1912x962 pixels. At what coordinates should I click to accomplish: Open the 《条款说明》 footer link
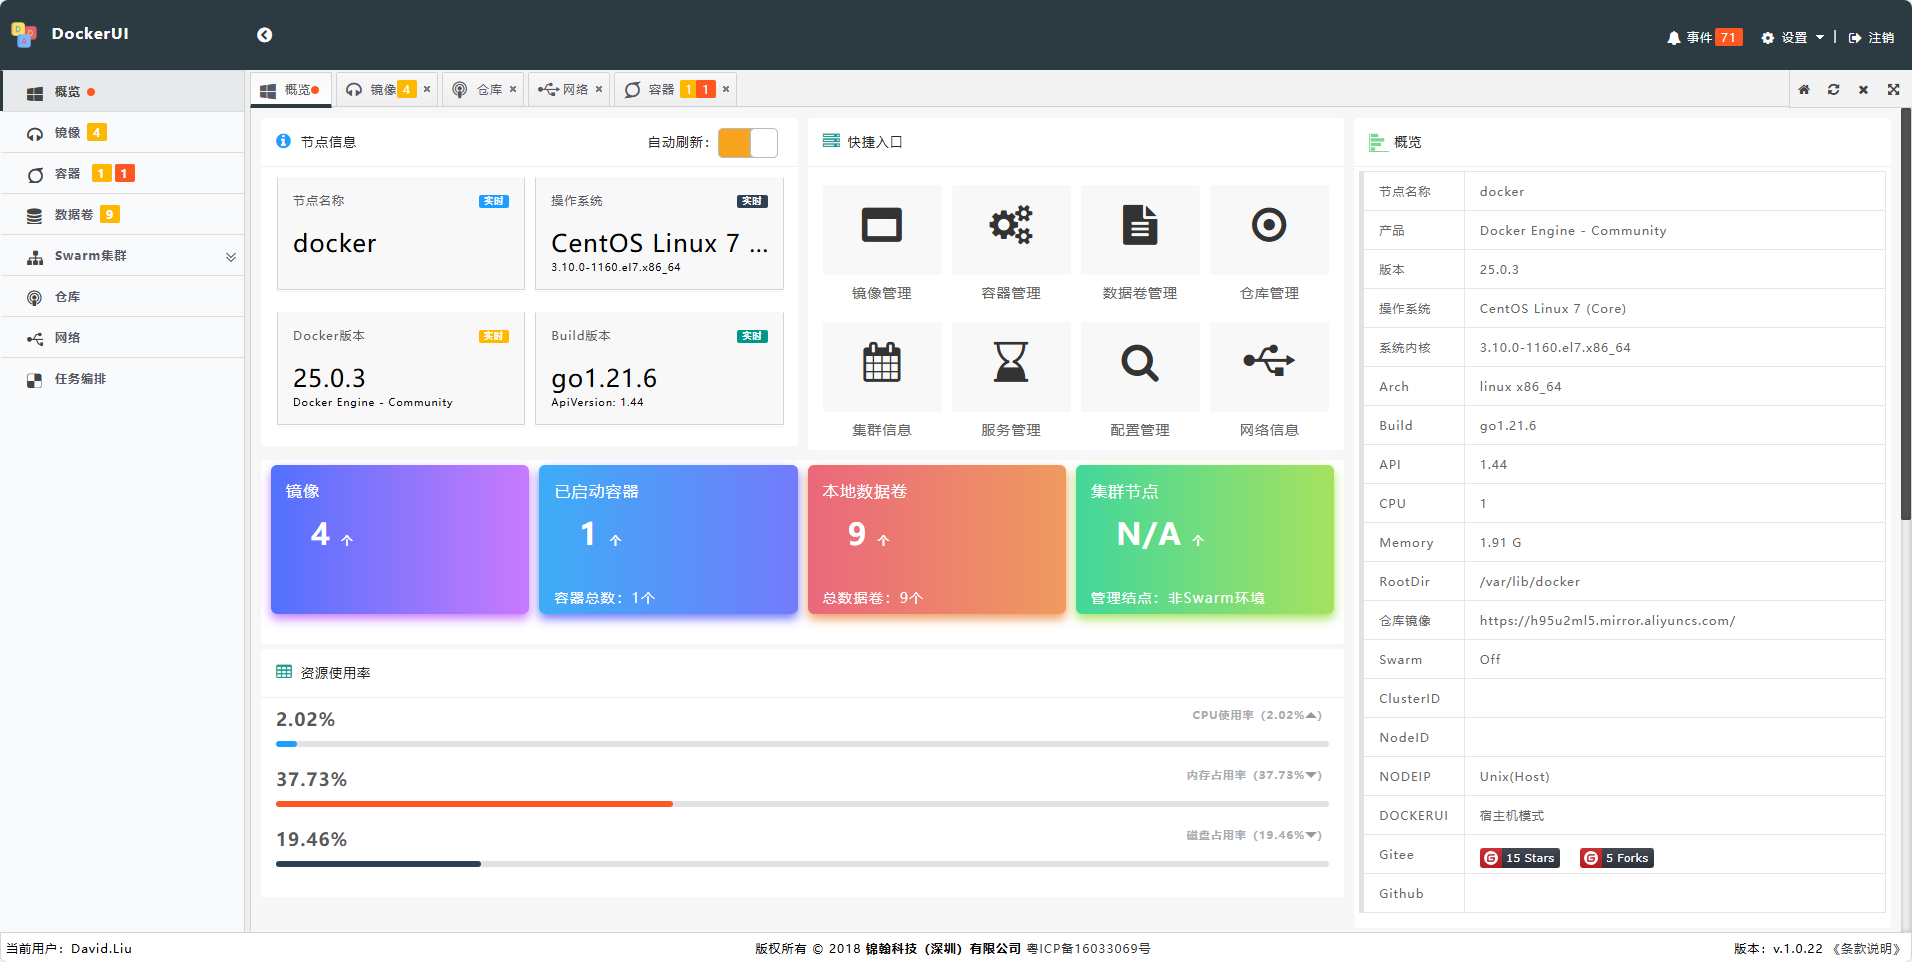point(1867,949)
